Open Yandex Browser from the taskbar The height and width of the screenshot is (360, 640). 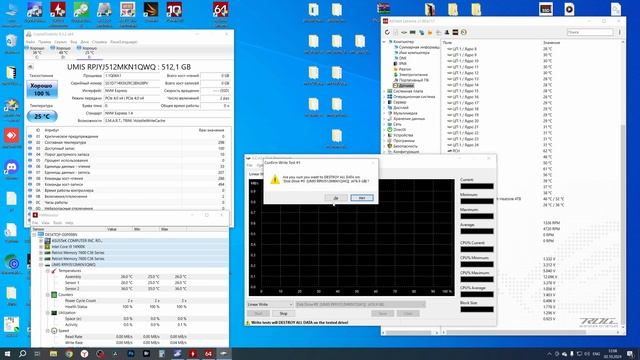coord(84,353)
